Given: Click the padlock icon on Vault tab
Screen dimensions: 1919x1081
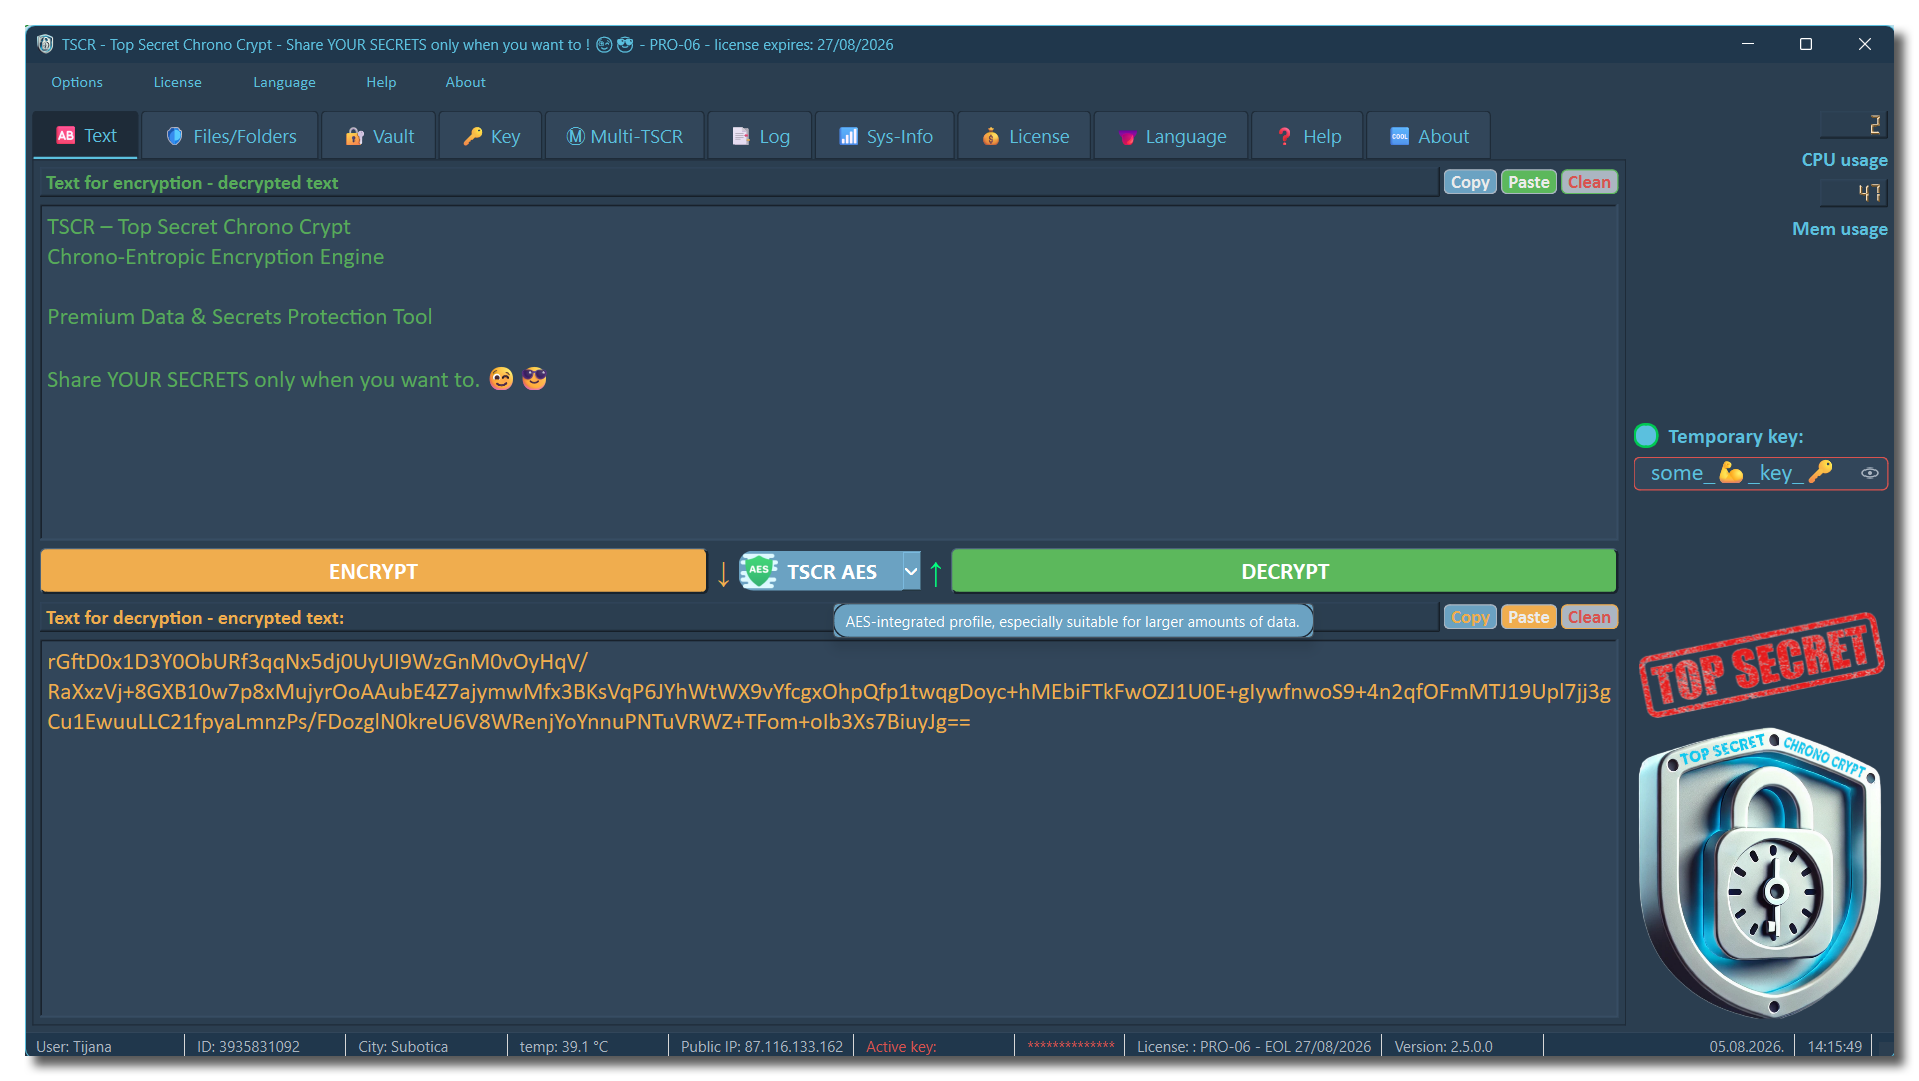Looking at the screenshot, I should pos(354,136).
